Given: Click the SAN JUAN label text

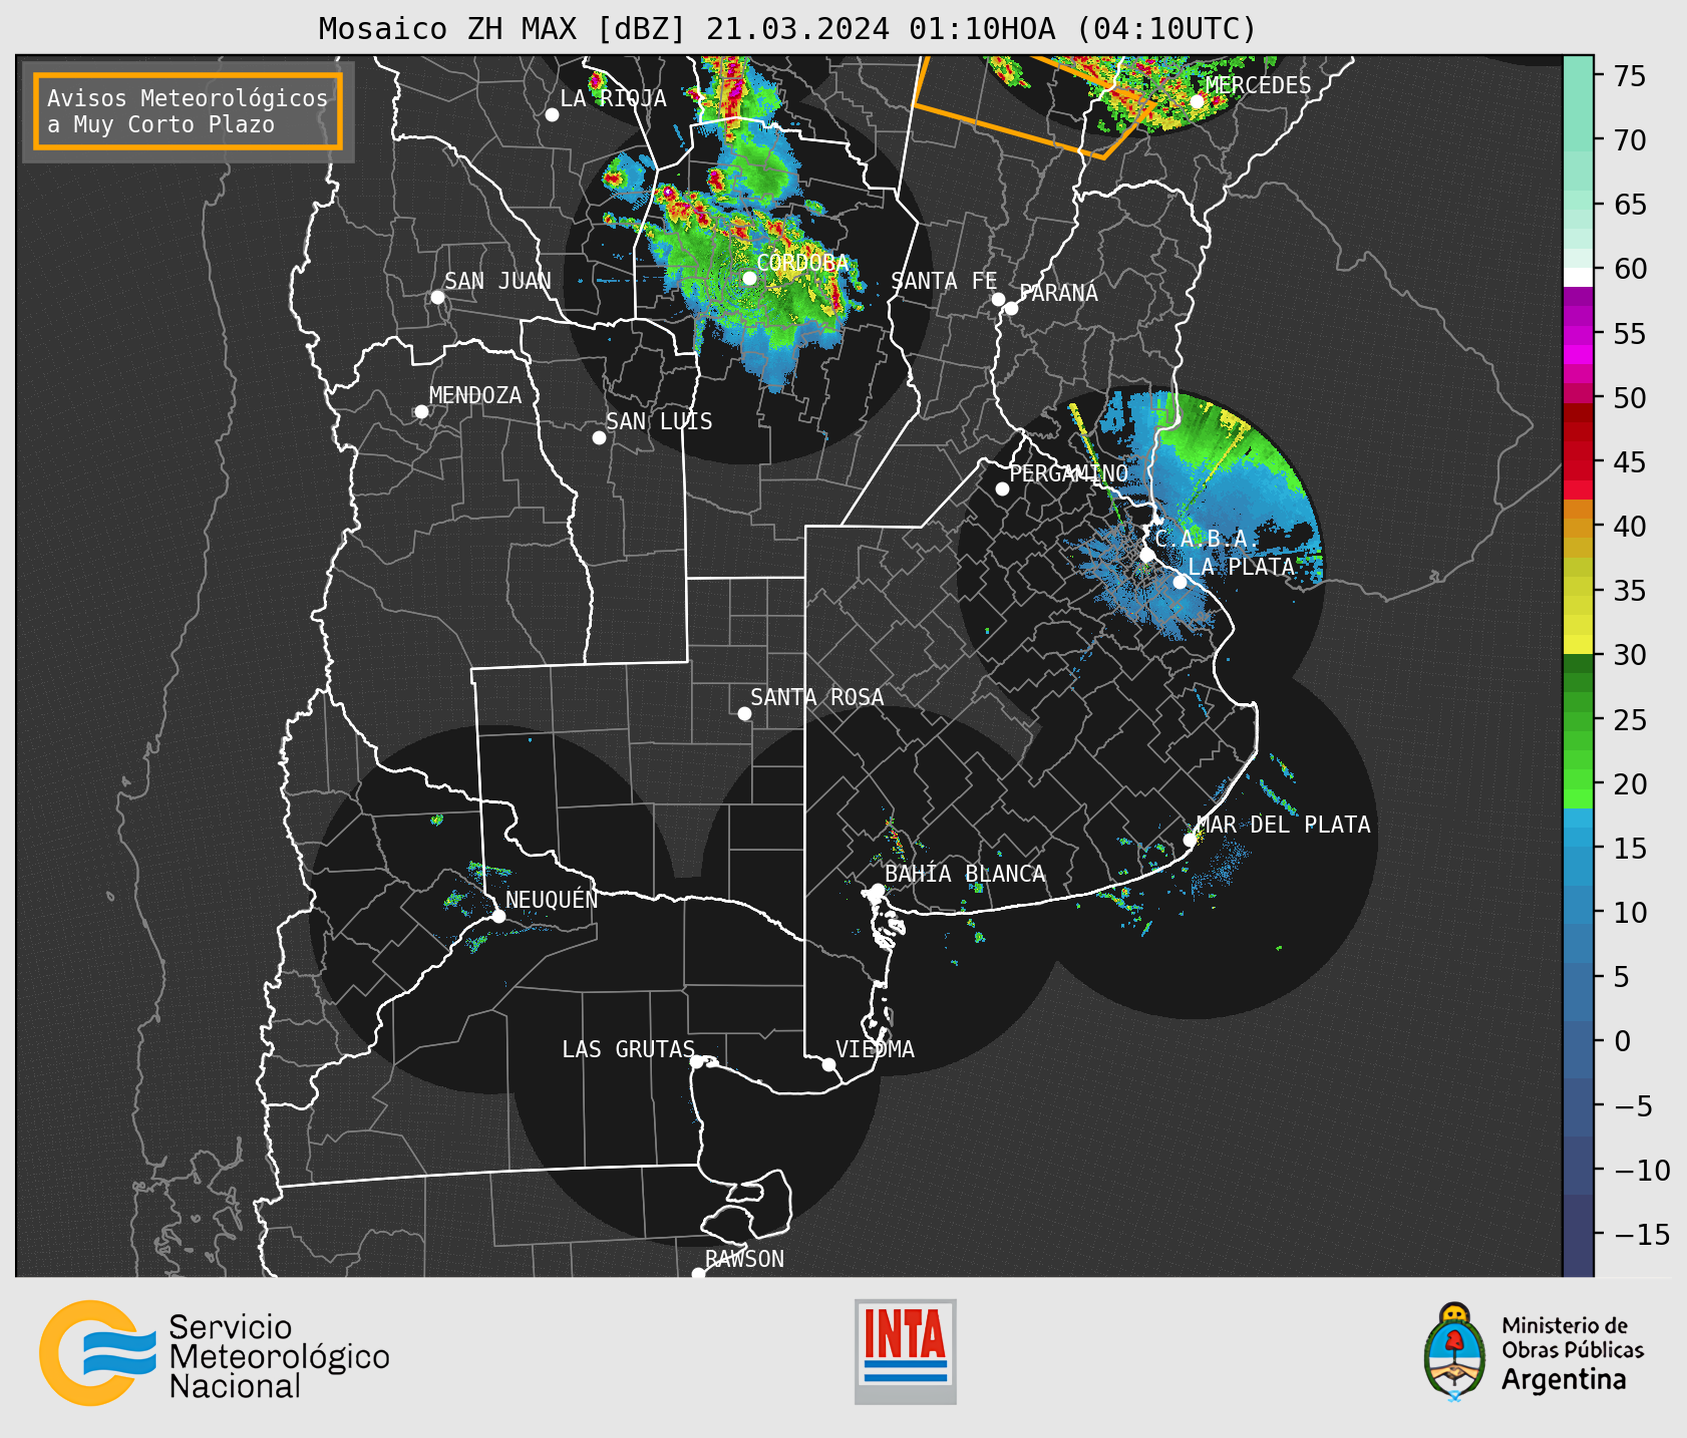Looking at the screenshot, I should click(498, 281).
